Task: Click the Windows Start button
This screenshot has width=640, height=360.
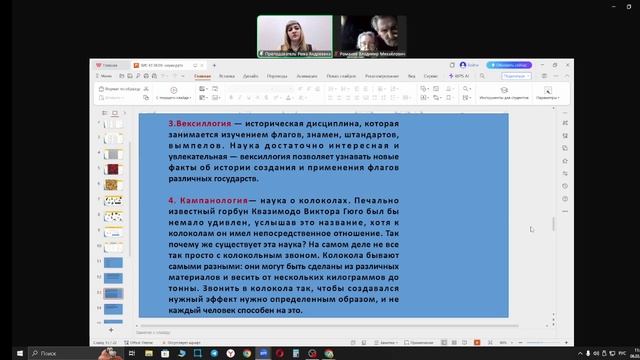Action: click(x=20, y=353)
